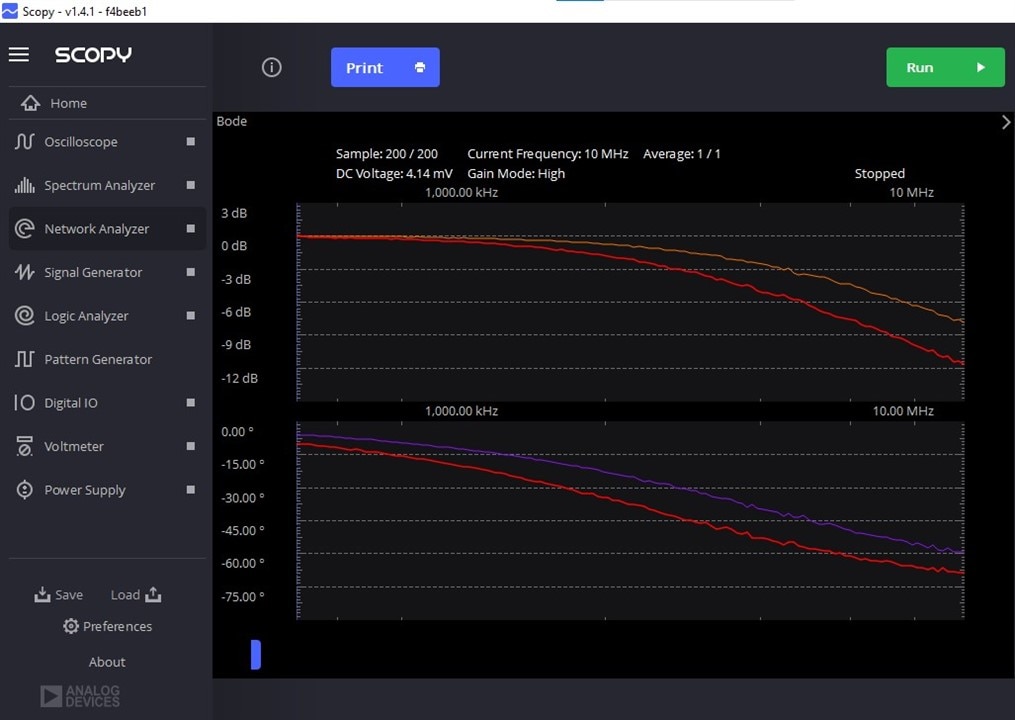
Task: Click the hamburger menu icon
Action: (x=19, y=54)
